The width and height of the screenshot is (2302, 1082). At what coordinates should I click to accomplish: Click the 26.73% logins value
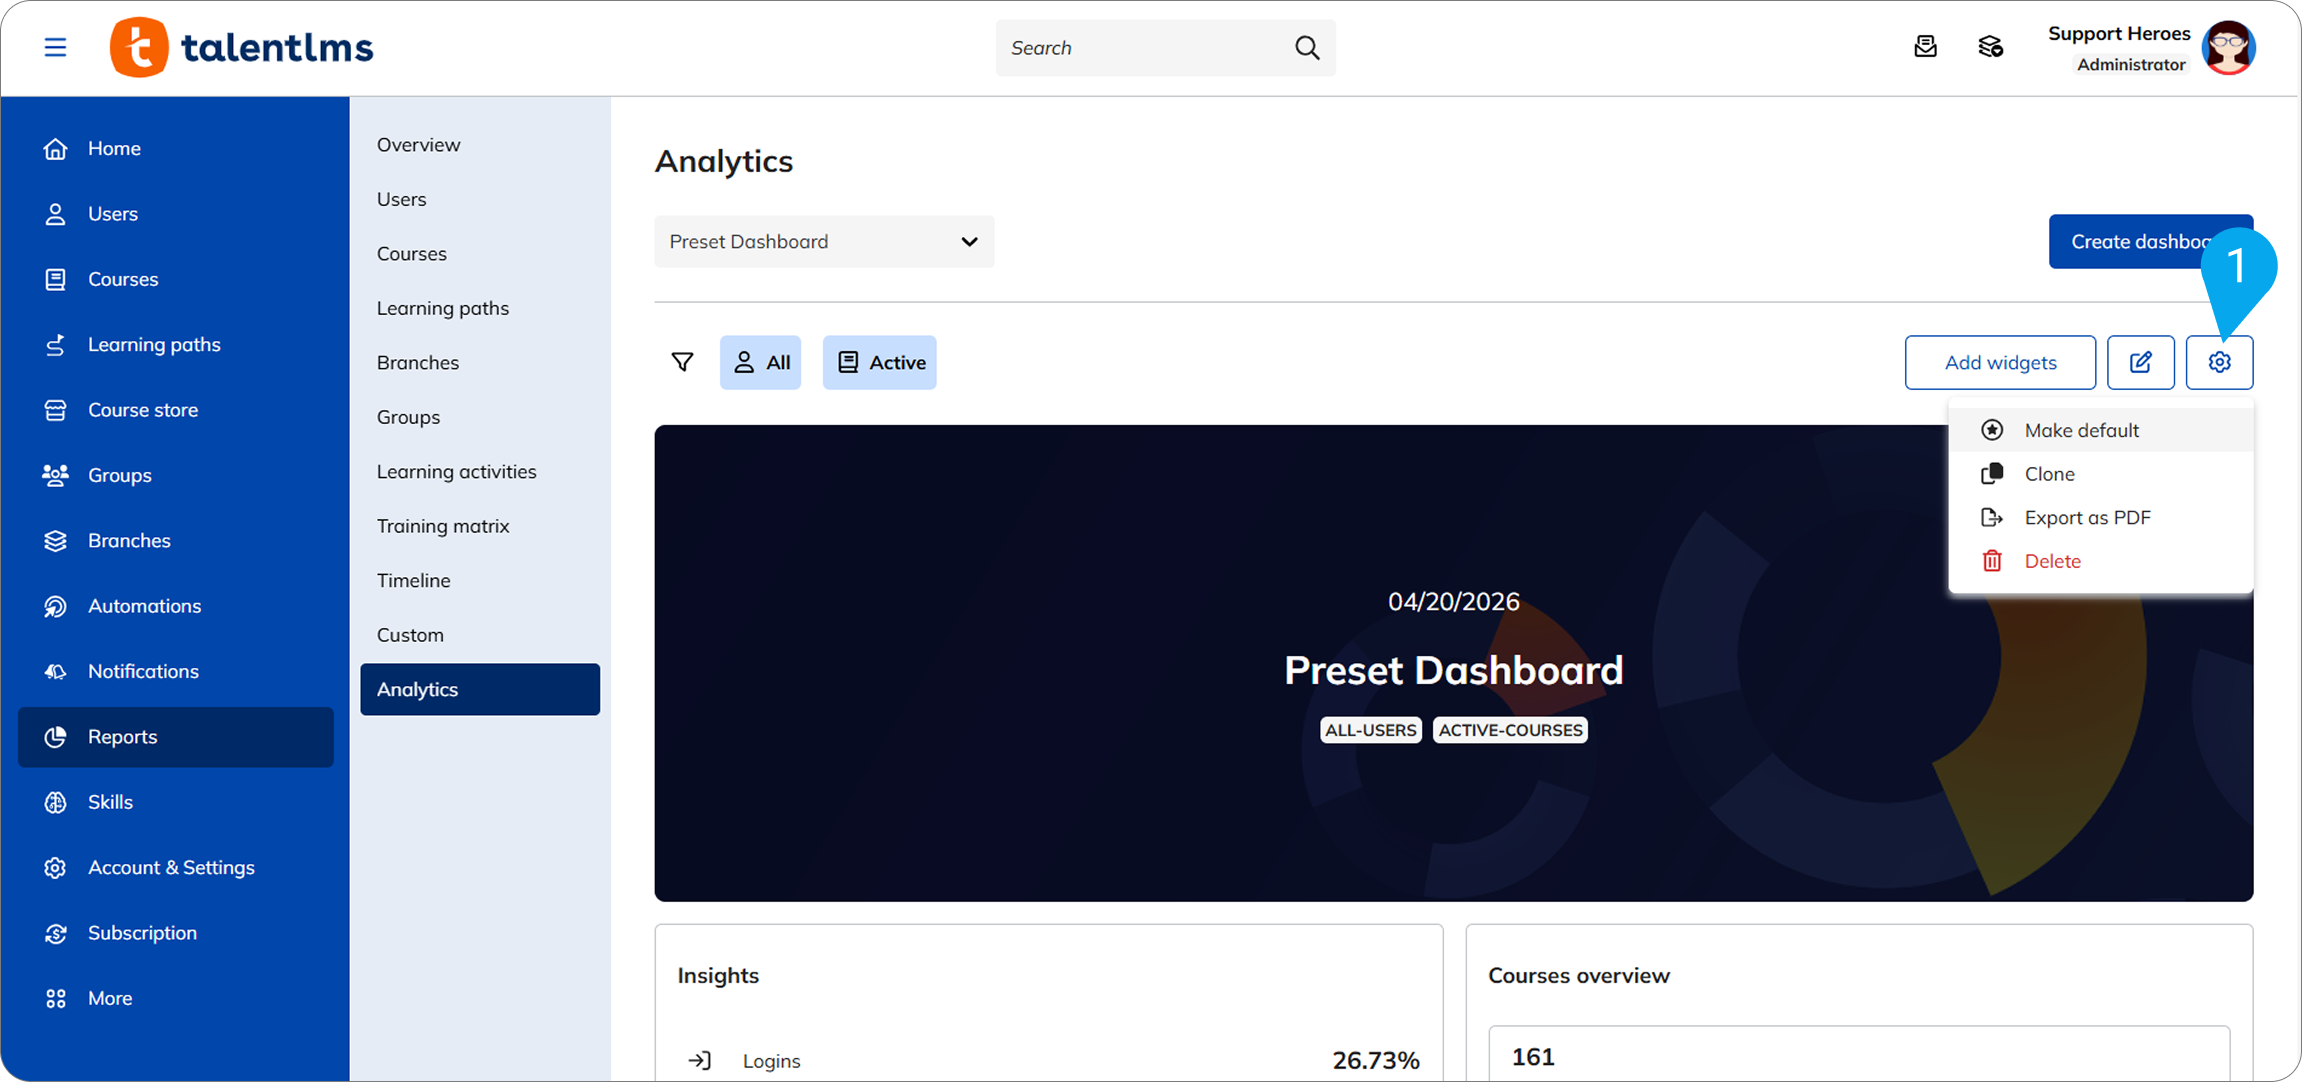(1376, 1060)
